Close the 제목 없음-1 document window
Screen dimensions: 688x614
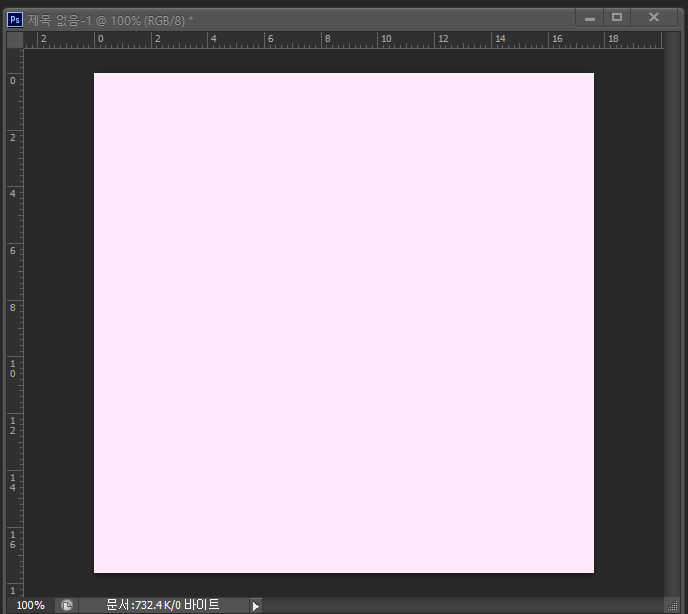[654, 18]
